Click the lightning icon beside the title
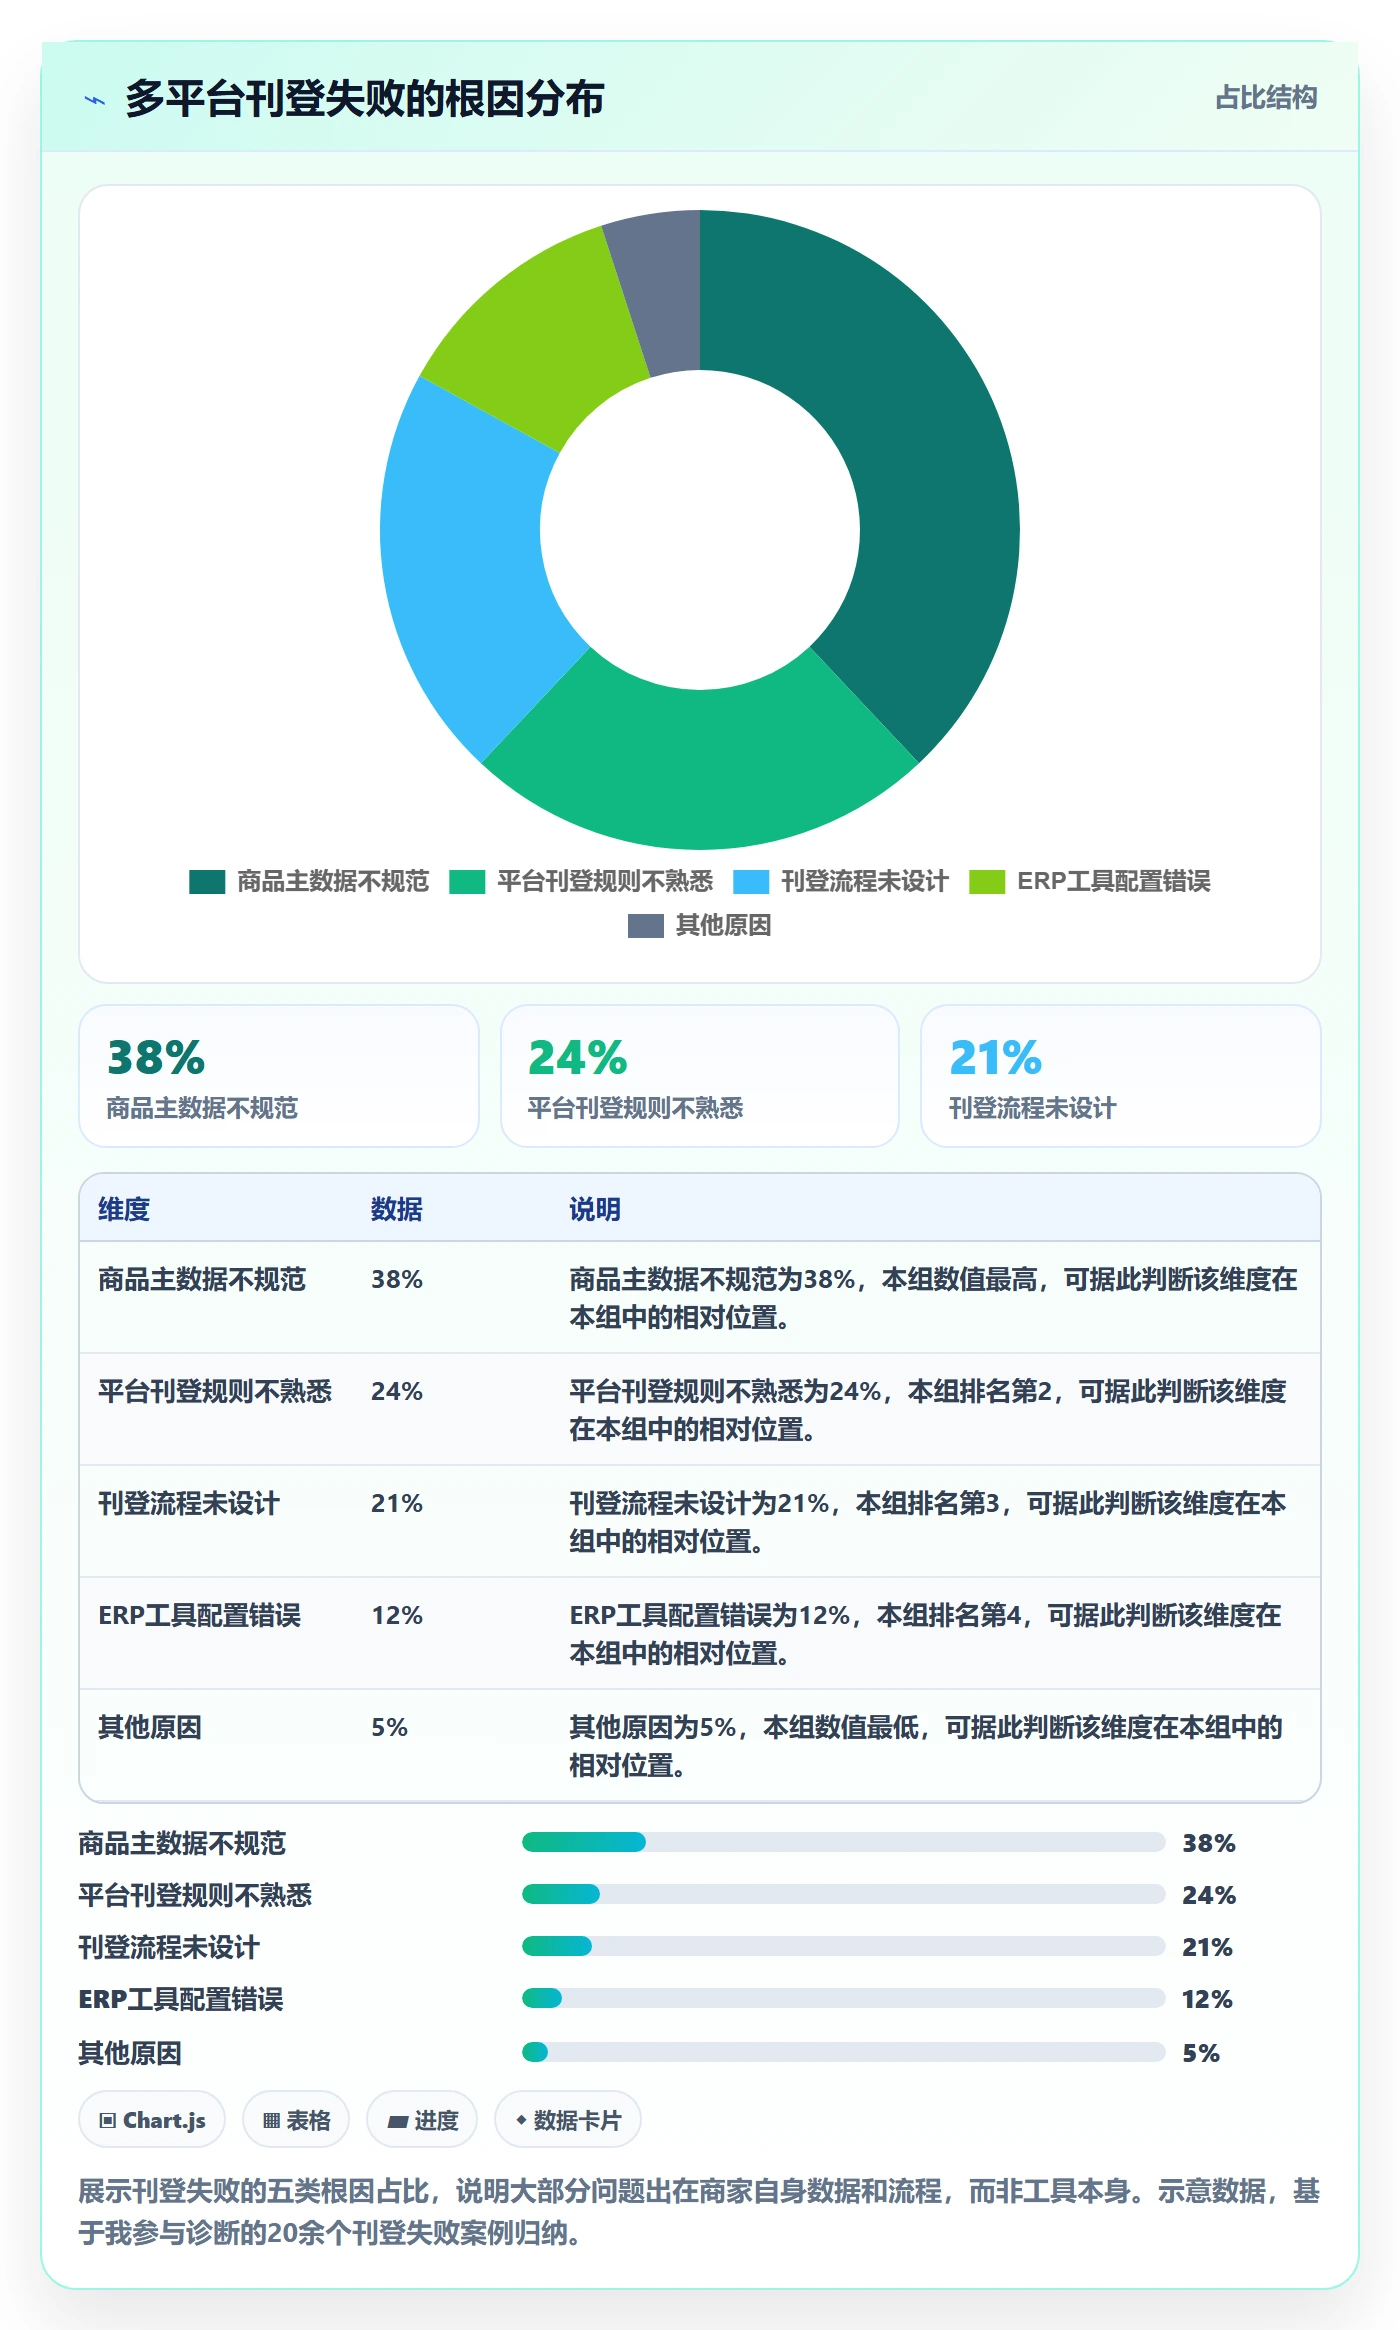Screen dimensions: 1400x2330 [x=95, y=100]
